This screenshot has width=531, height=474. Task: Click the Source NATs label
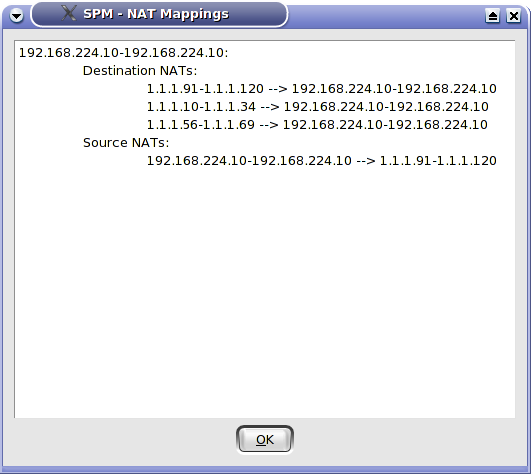(126, 143)
